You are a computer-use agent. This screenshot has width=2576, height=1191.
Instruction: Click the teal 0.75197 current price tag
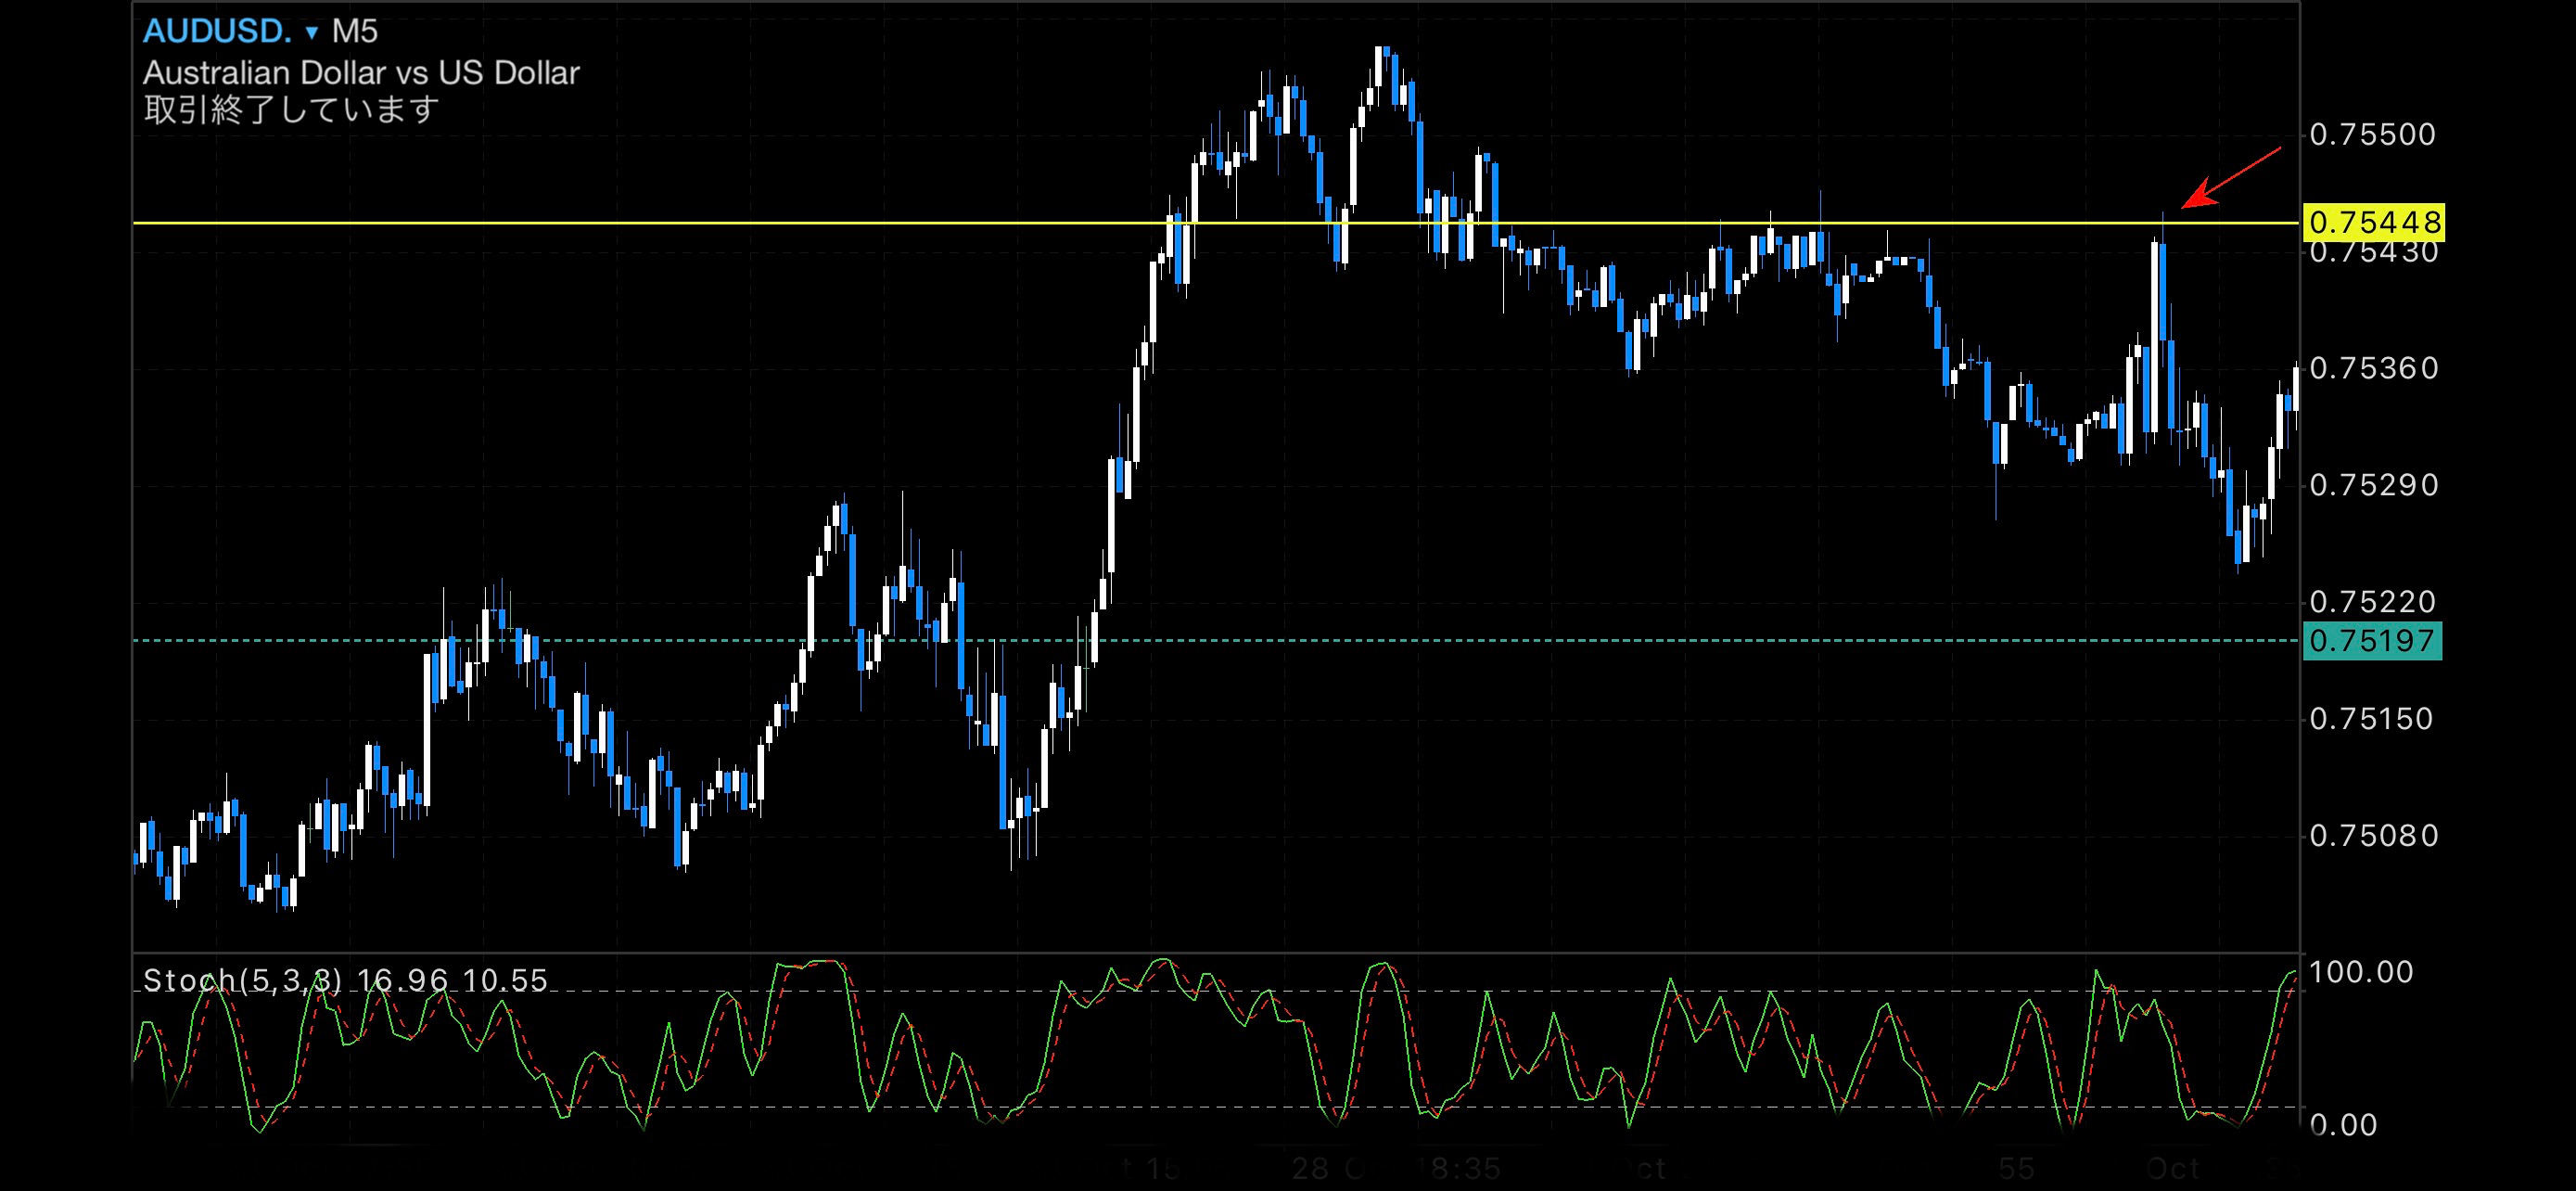[x=2372, y=641]
